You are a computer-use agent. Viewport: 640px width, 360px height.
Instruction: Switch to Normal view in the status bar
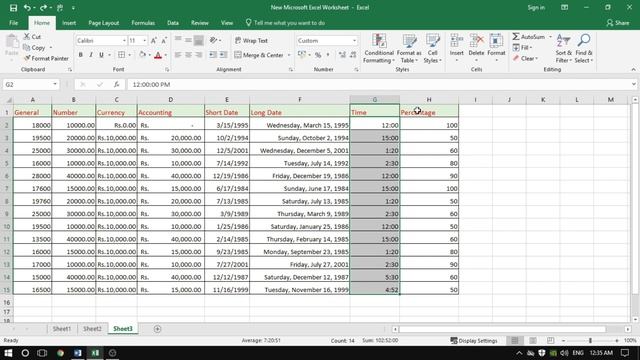[x=515, y=340]
